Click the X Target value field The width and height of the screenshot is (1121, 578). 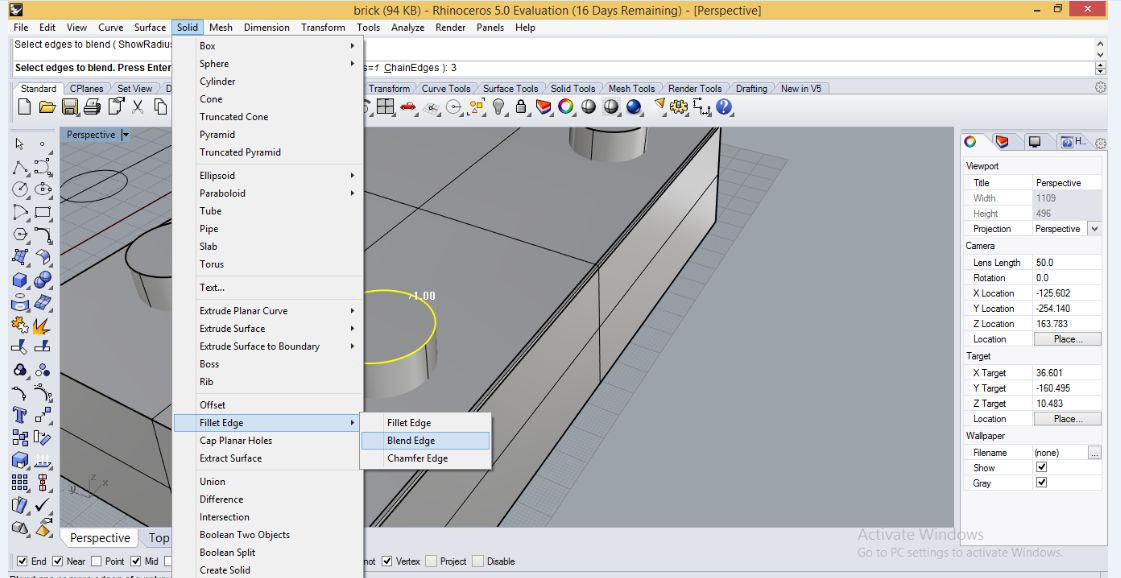pyautogui.click(x=1067, y=373)
